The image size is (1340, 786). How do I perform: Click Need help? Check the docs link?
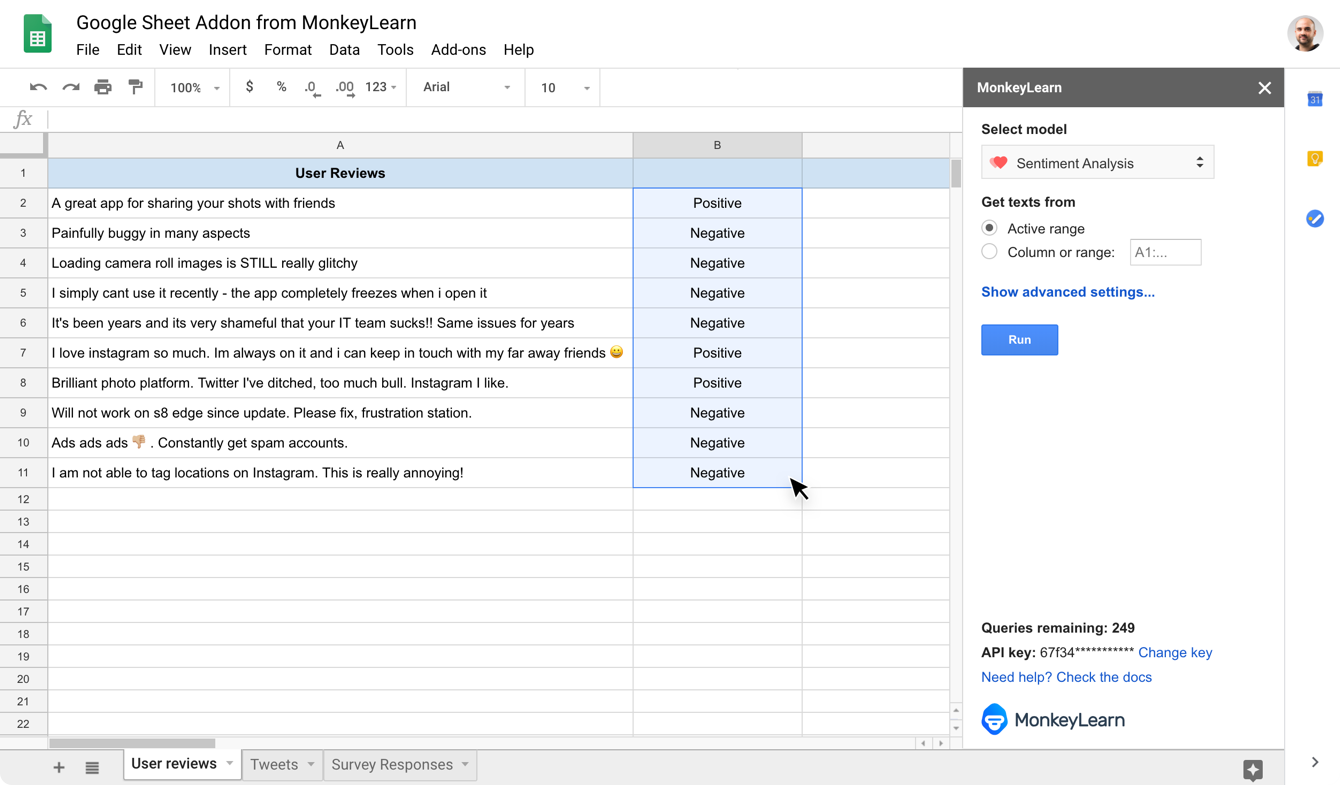pyautogui.click(x=1066, y=677)
